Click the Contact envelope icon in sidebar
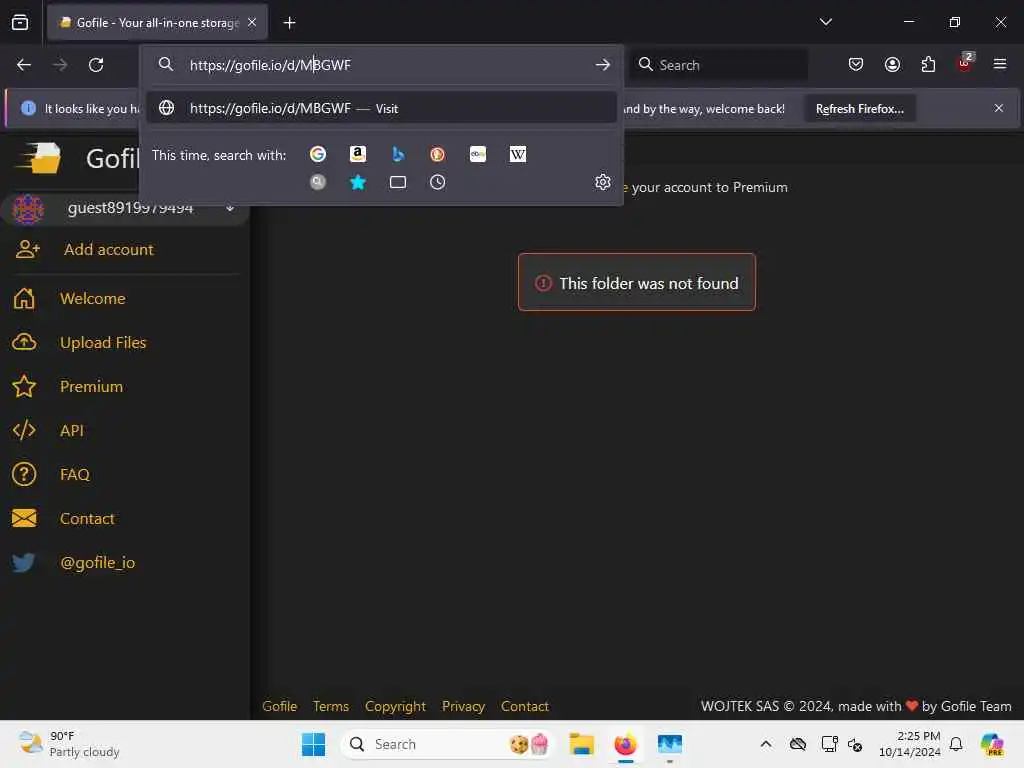Viewport: 1024px width, 768px height. [x=24, y=519]
